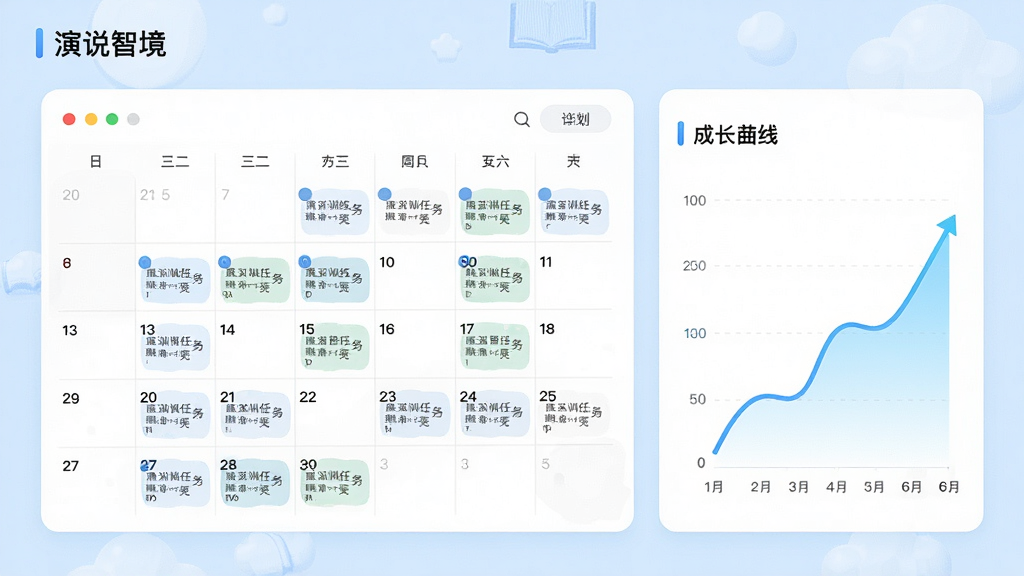Click the yellow window control dot
The image size is (1024, 576).
point(91,119)
